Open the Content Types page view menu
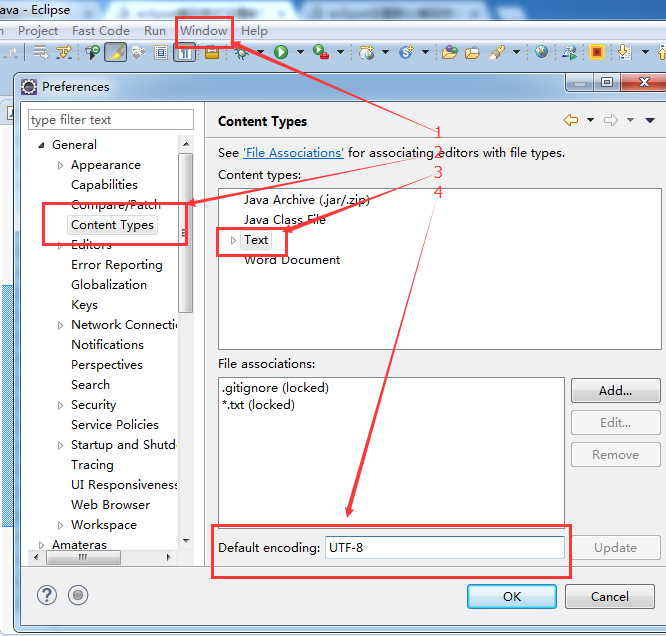 [x=650, y=121]
